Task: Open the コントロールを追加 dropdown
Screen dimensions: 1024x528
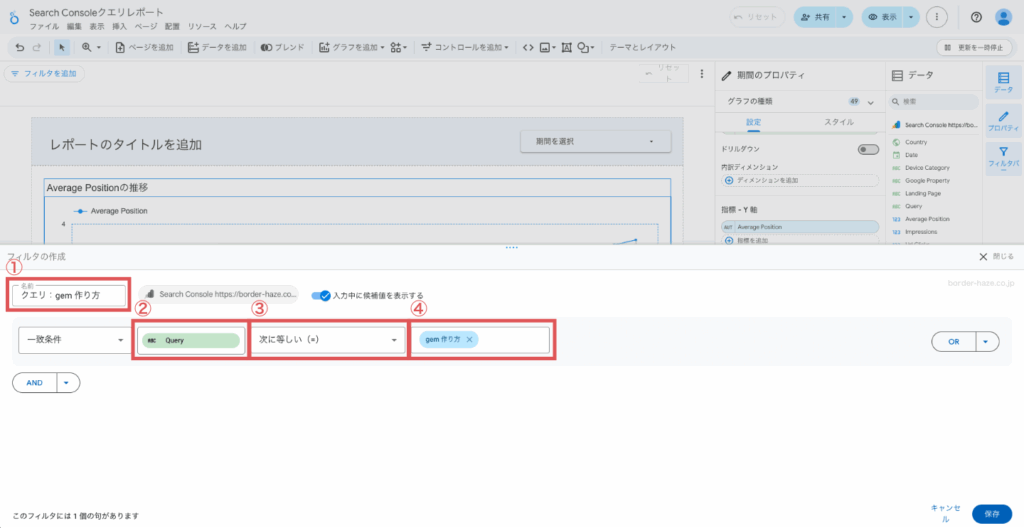Action: (465, 47)
